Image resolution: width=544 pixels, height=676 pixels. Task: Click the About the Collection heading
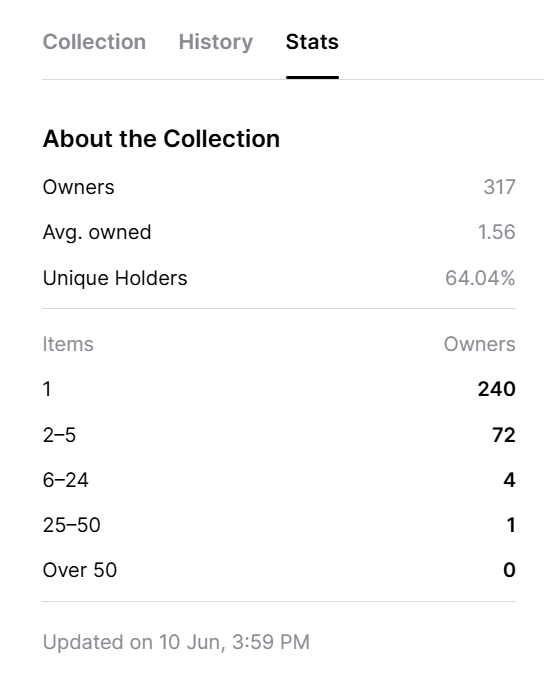pos(161,138)
